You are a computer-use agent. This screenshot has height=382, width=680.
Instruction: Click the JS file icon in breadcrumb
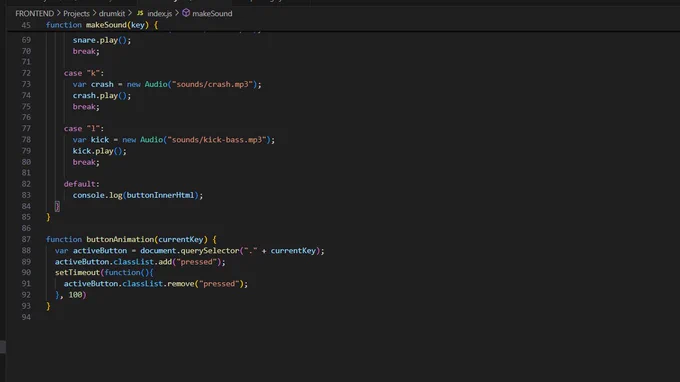(140, 13)
